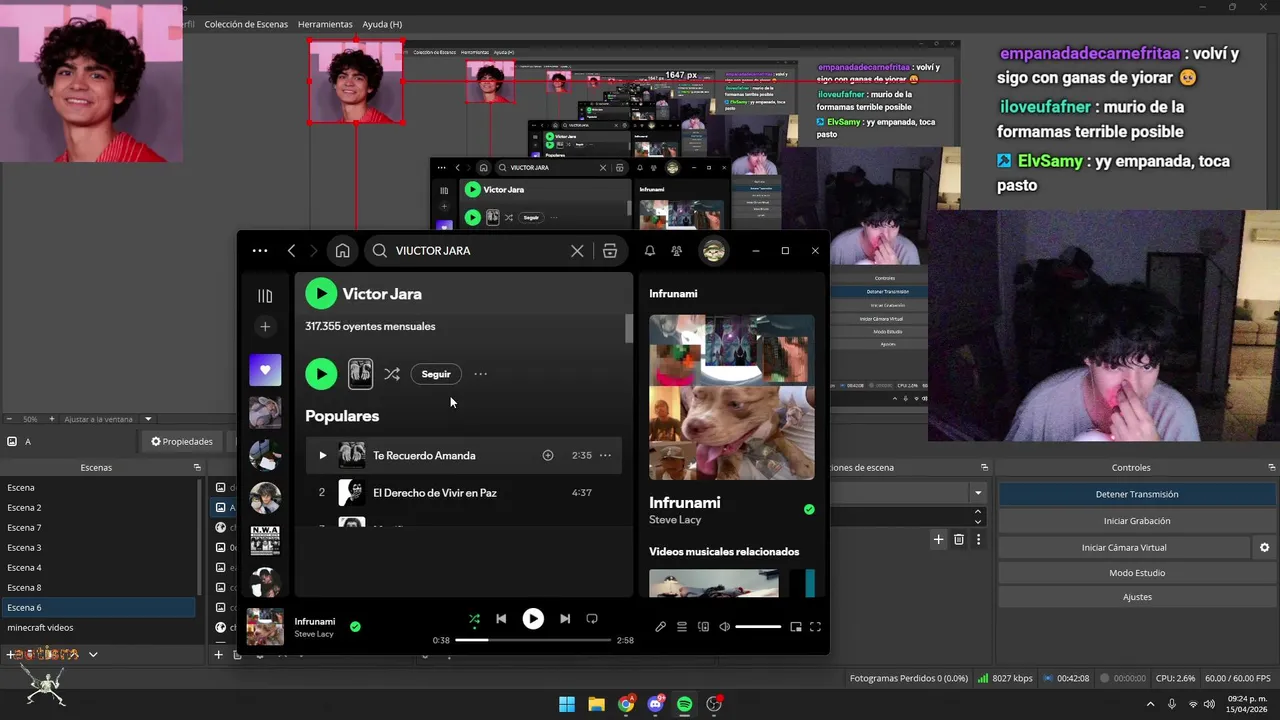Toggle shuffle in Spotify player bar
Screen dimensions: 1280x720
click(x=474, y=619)
